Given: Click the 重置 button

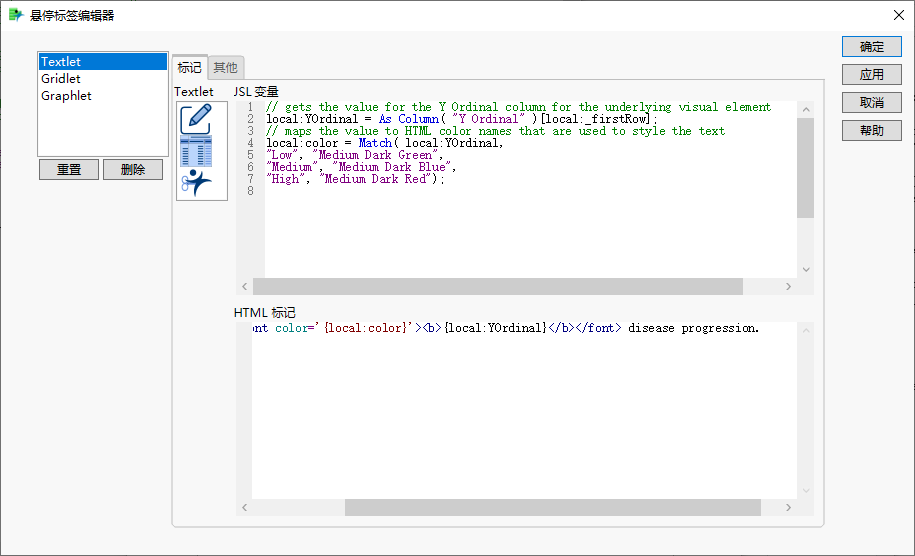Looking at the screenshot, I should click(69, 170).
